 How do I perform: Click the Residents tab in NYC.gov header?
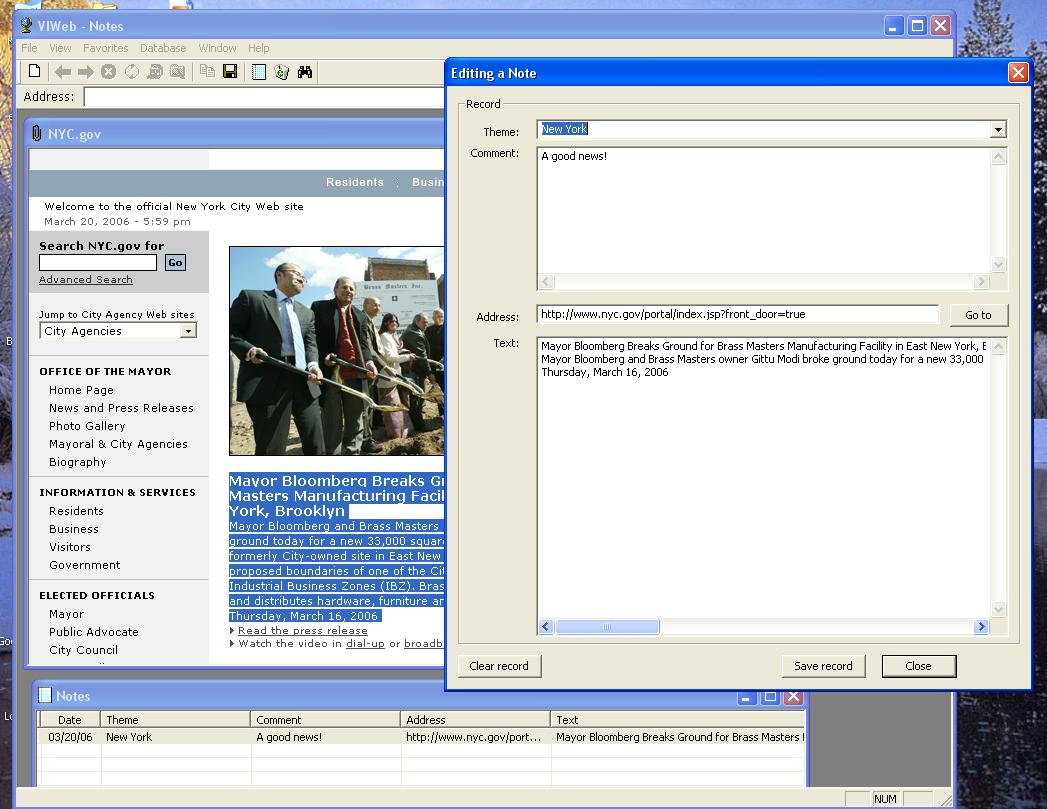(355, 182)
